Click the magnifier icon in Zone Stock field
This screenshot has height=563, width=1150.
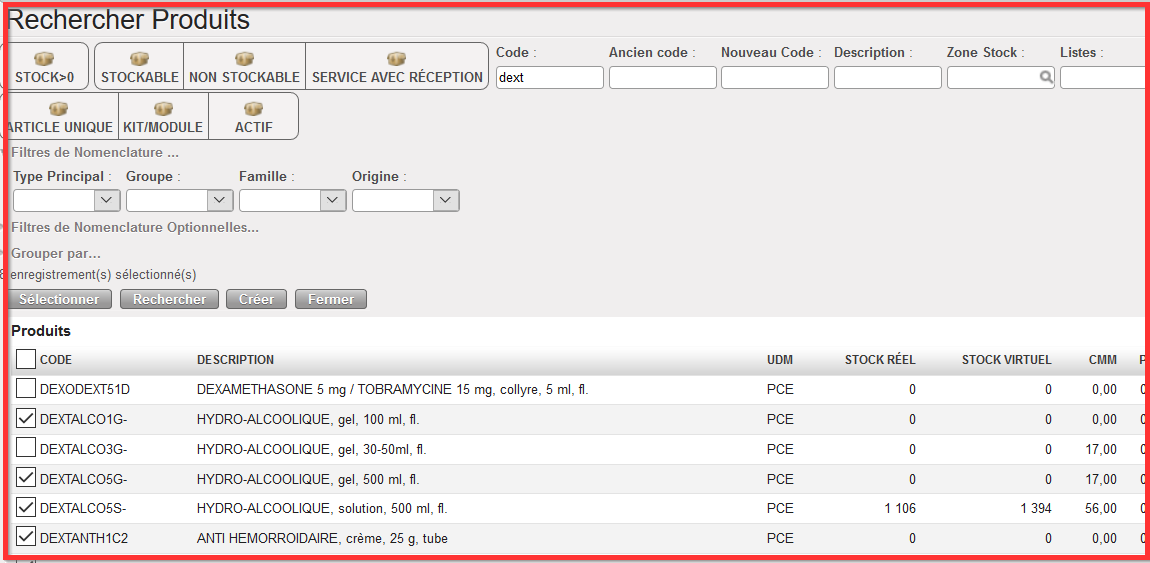(1047, 77)
